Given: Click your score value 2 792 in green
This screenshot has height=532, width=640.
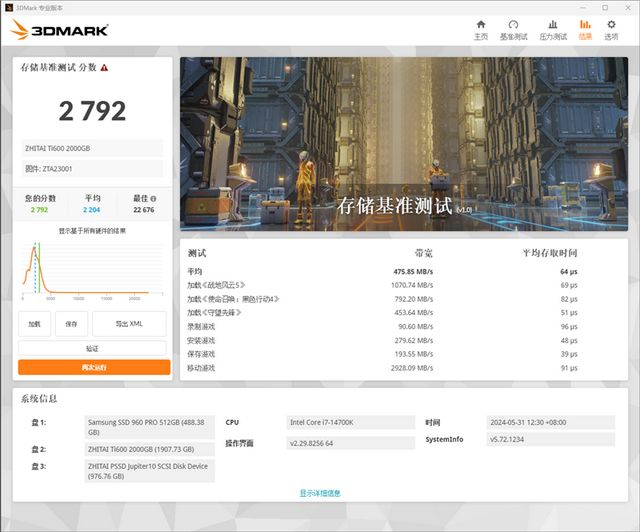Looking at the screenshot, I should (39, 210).
